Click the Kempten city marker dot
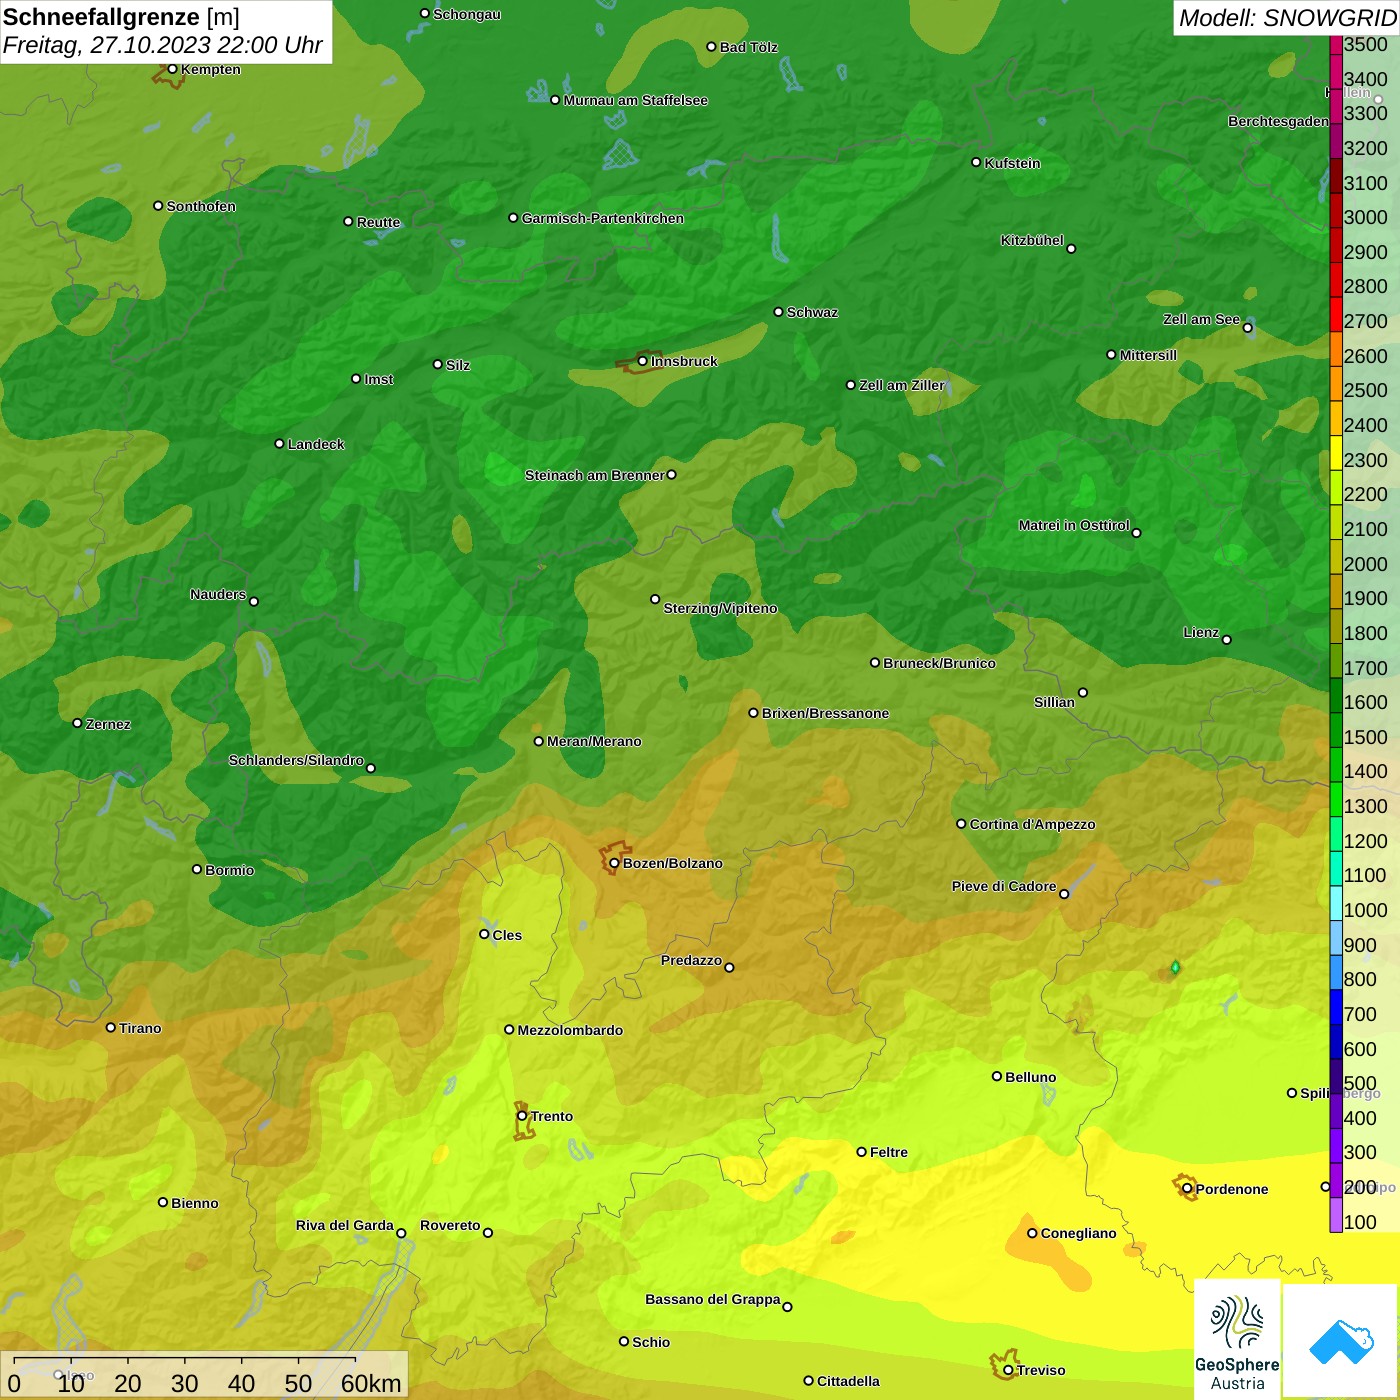The image size is (1400, 1400). point(172,69)
